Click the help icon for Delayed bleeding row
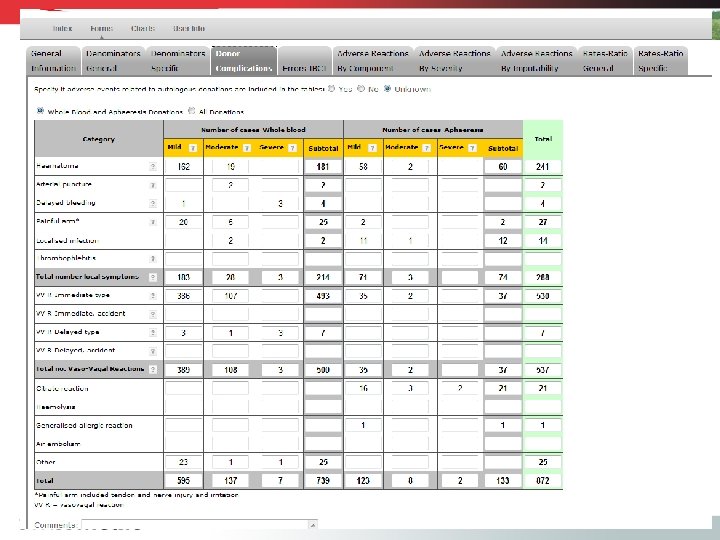The height and width of the screenshot is (540, 720). click(153, 203)
